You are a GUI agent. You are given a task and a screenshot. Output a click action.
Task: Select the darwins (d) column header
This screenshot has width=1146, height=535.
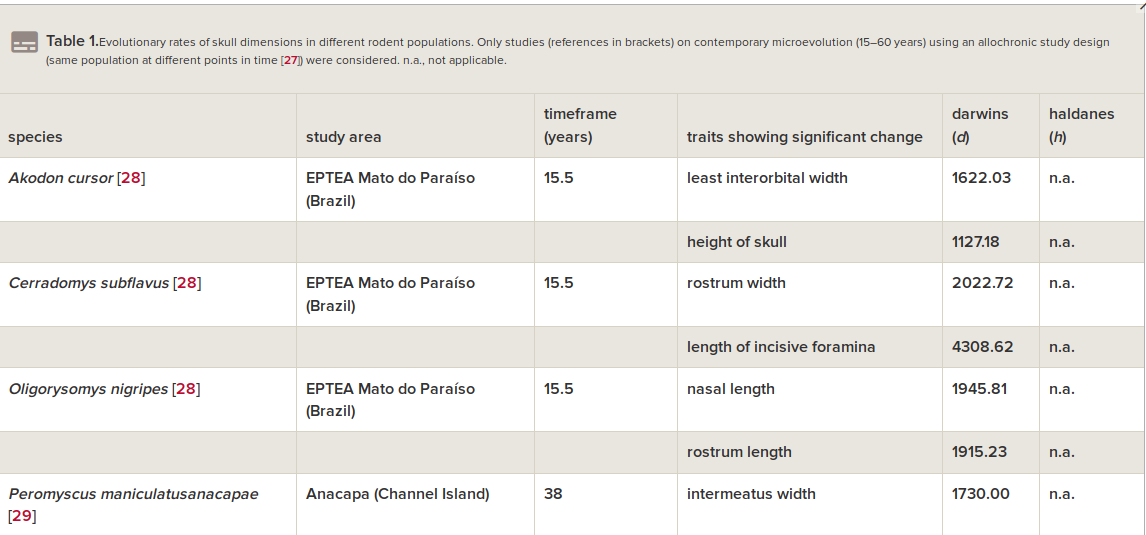pos(991,126)
